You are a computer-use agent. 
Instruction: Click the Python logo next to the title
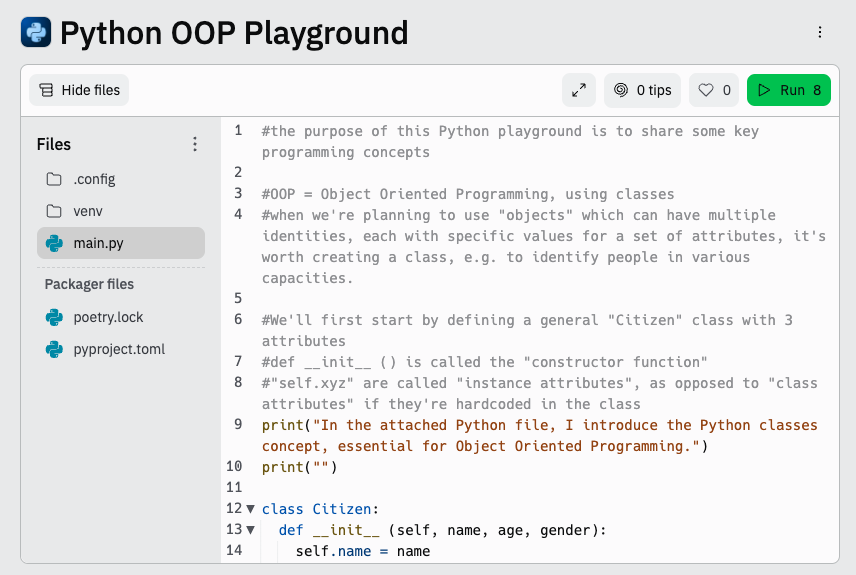tap(36, 32)
